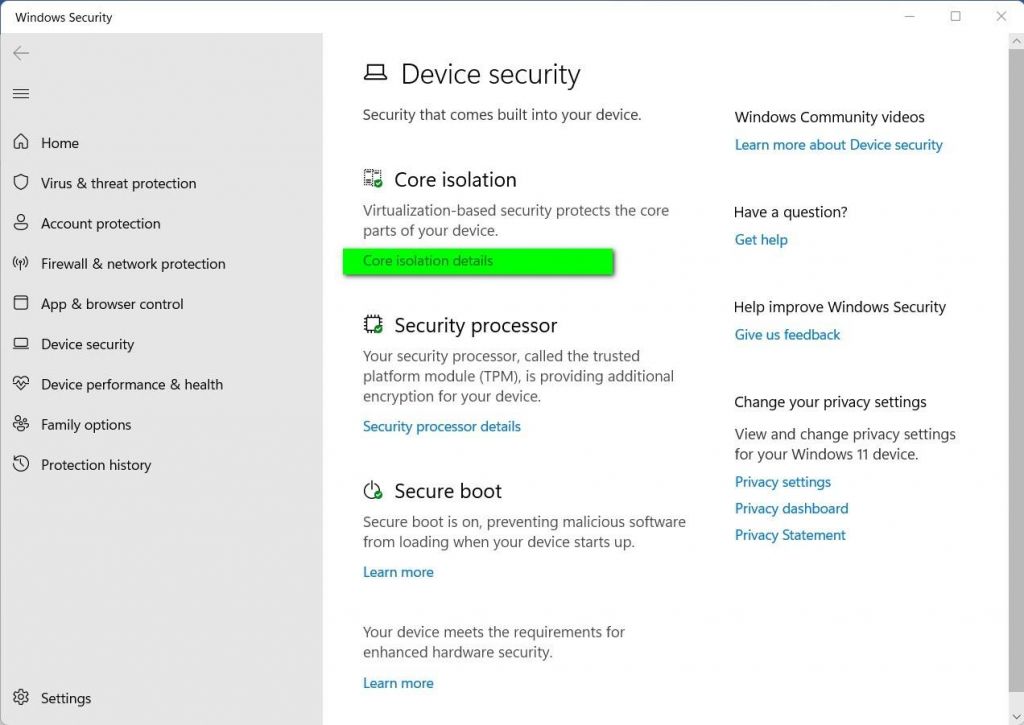
Task: Click the Device performance & health heart icon
Action: click(x=21, y=384)
